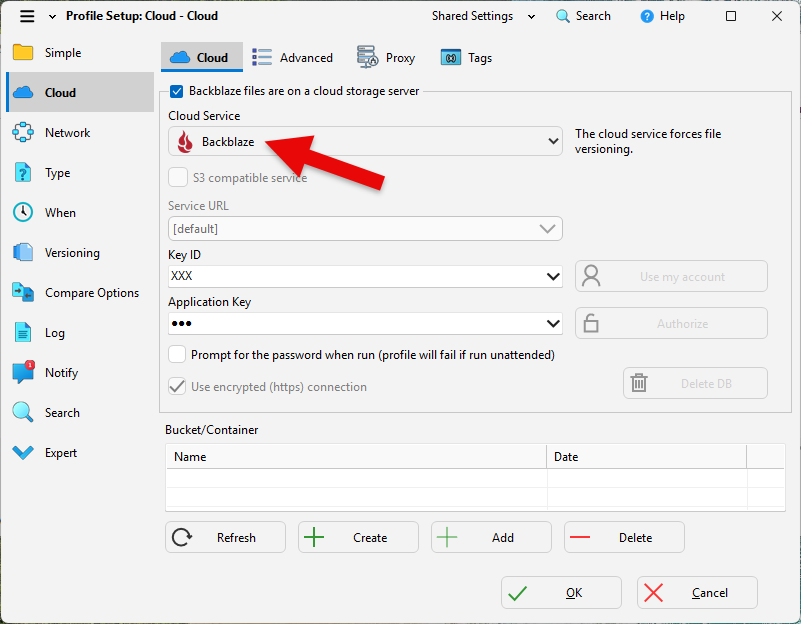Close the Profile Setup window

click(777, 16)
